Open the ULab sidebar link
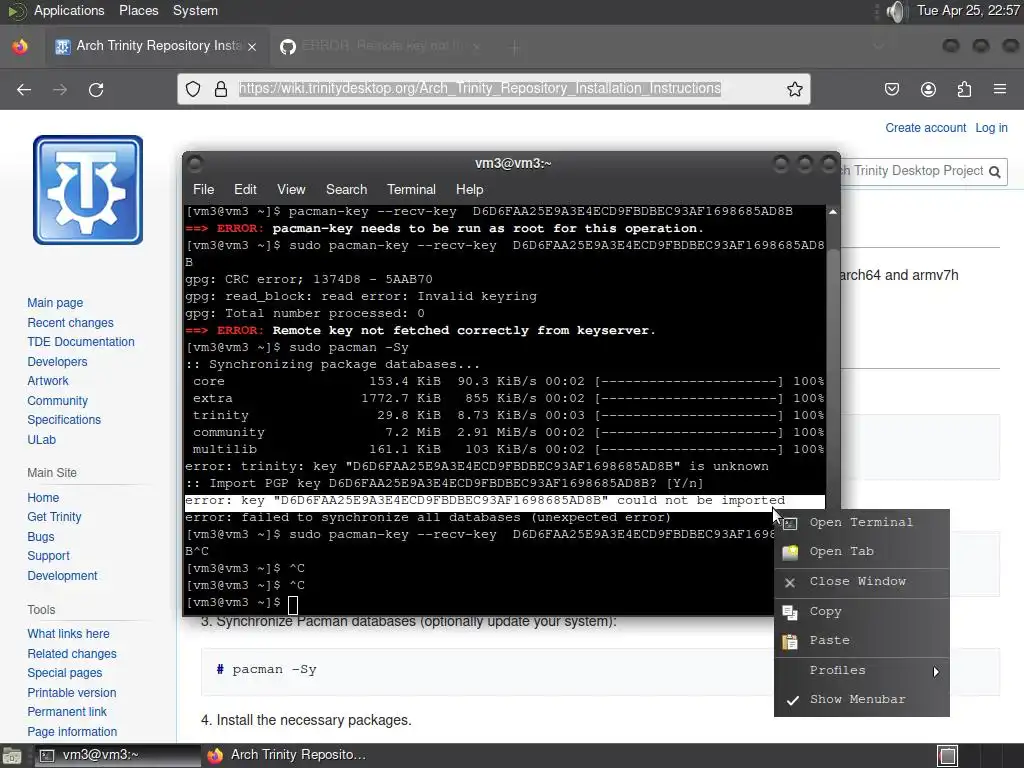This screenshot has width=1024, height=768. pos(41,440)
